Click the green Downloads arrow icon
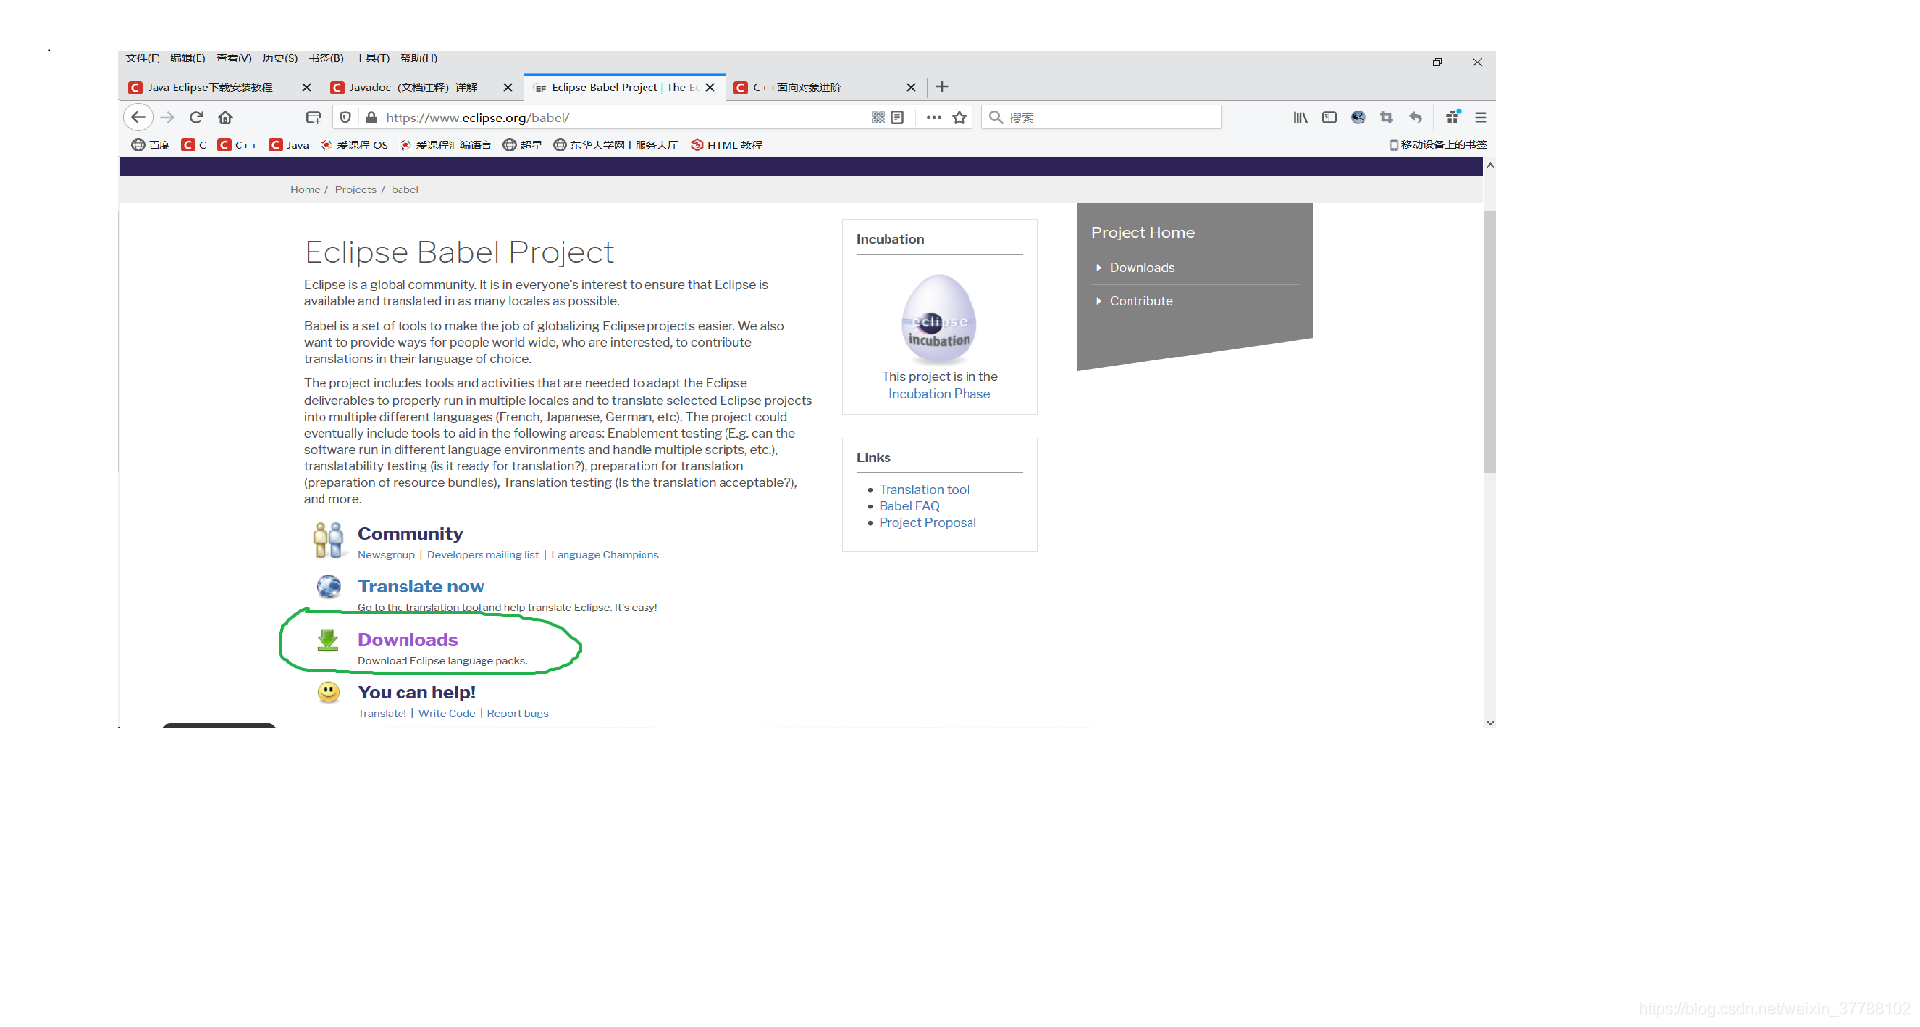1920x1027 pixels. click(328, 640)
